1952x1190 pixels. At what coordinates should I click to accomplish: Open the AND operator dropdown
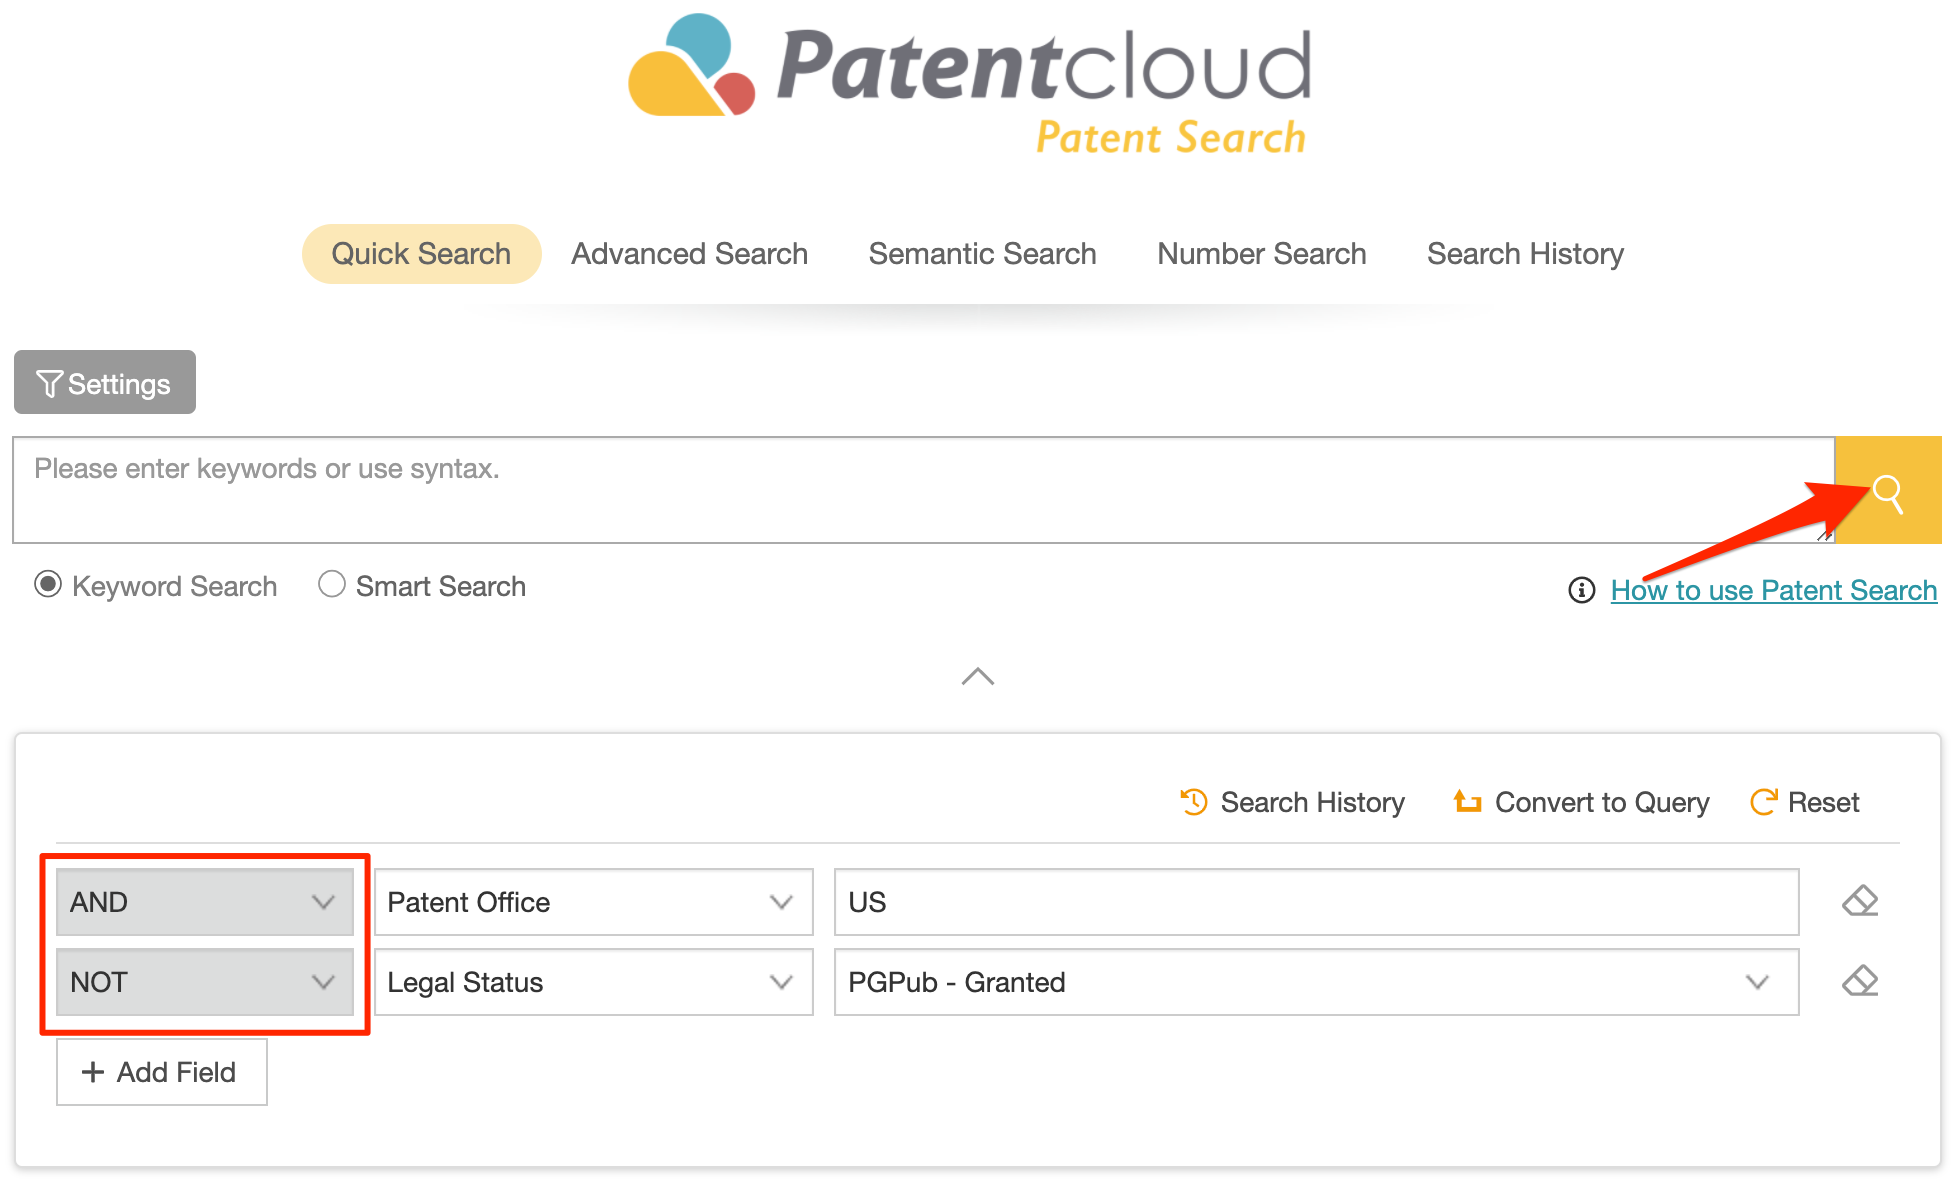point(205,902)
